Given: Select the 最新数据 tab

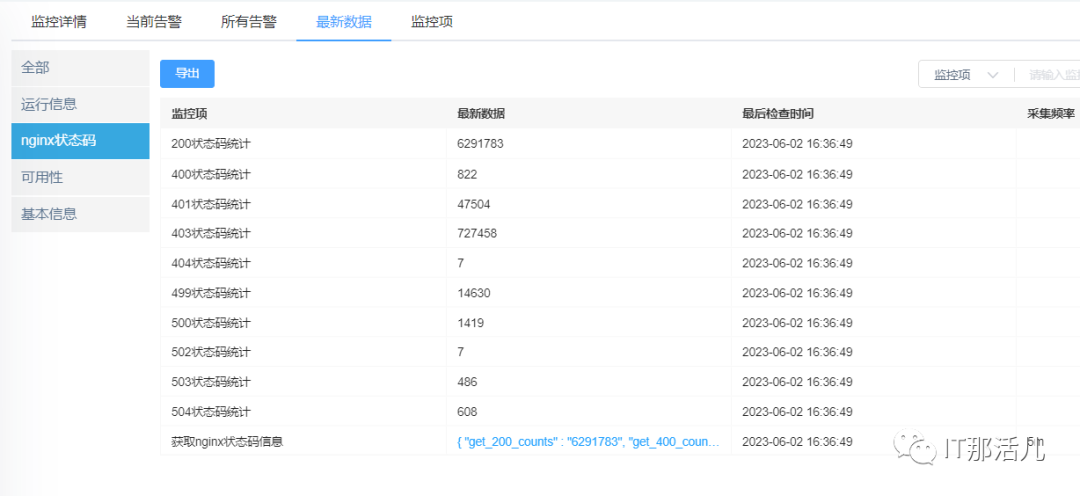Looking at the screenshot, I should click(x=344, y=21).
